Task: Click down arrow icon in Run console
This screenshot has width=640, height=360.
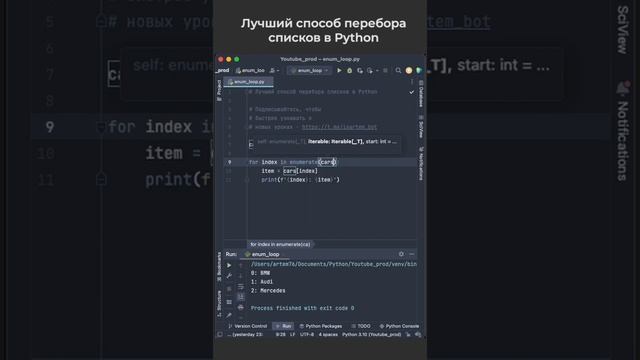Action: (x=241, y=276)
